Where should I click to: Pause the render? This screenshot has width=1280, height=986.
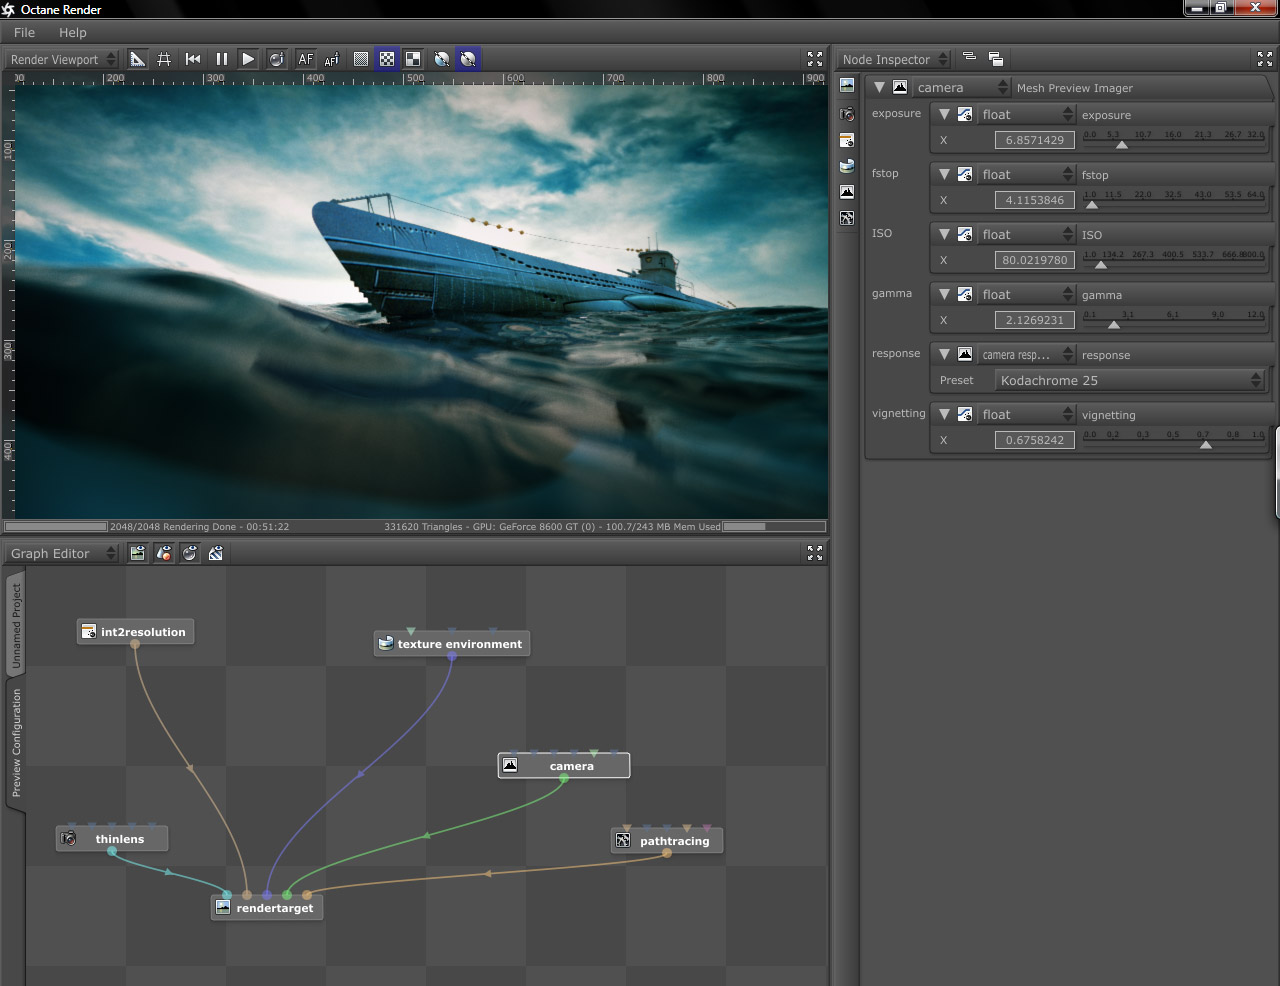pyautogui.click(x=221, y=59)
